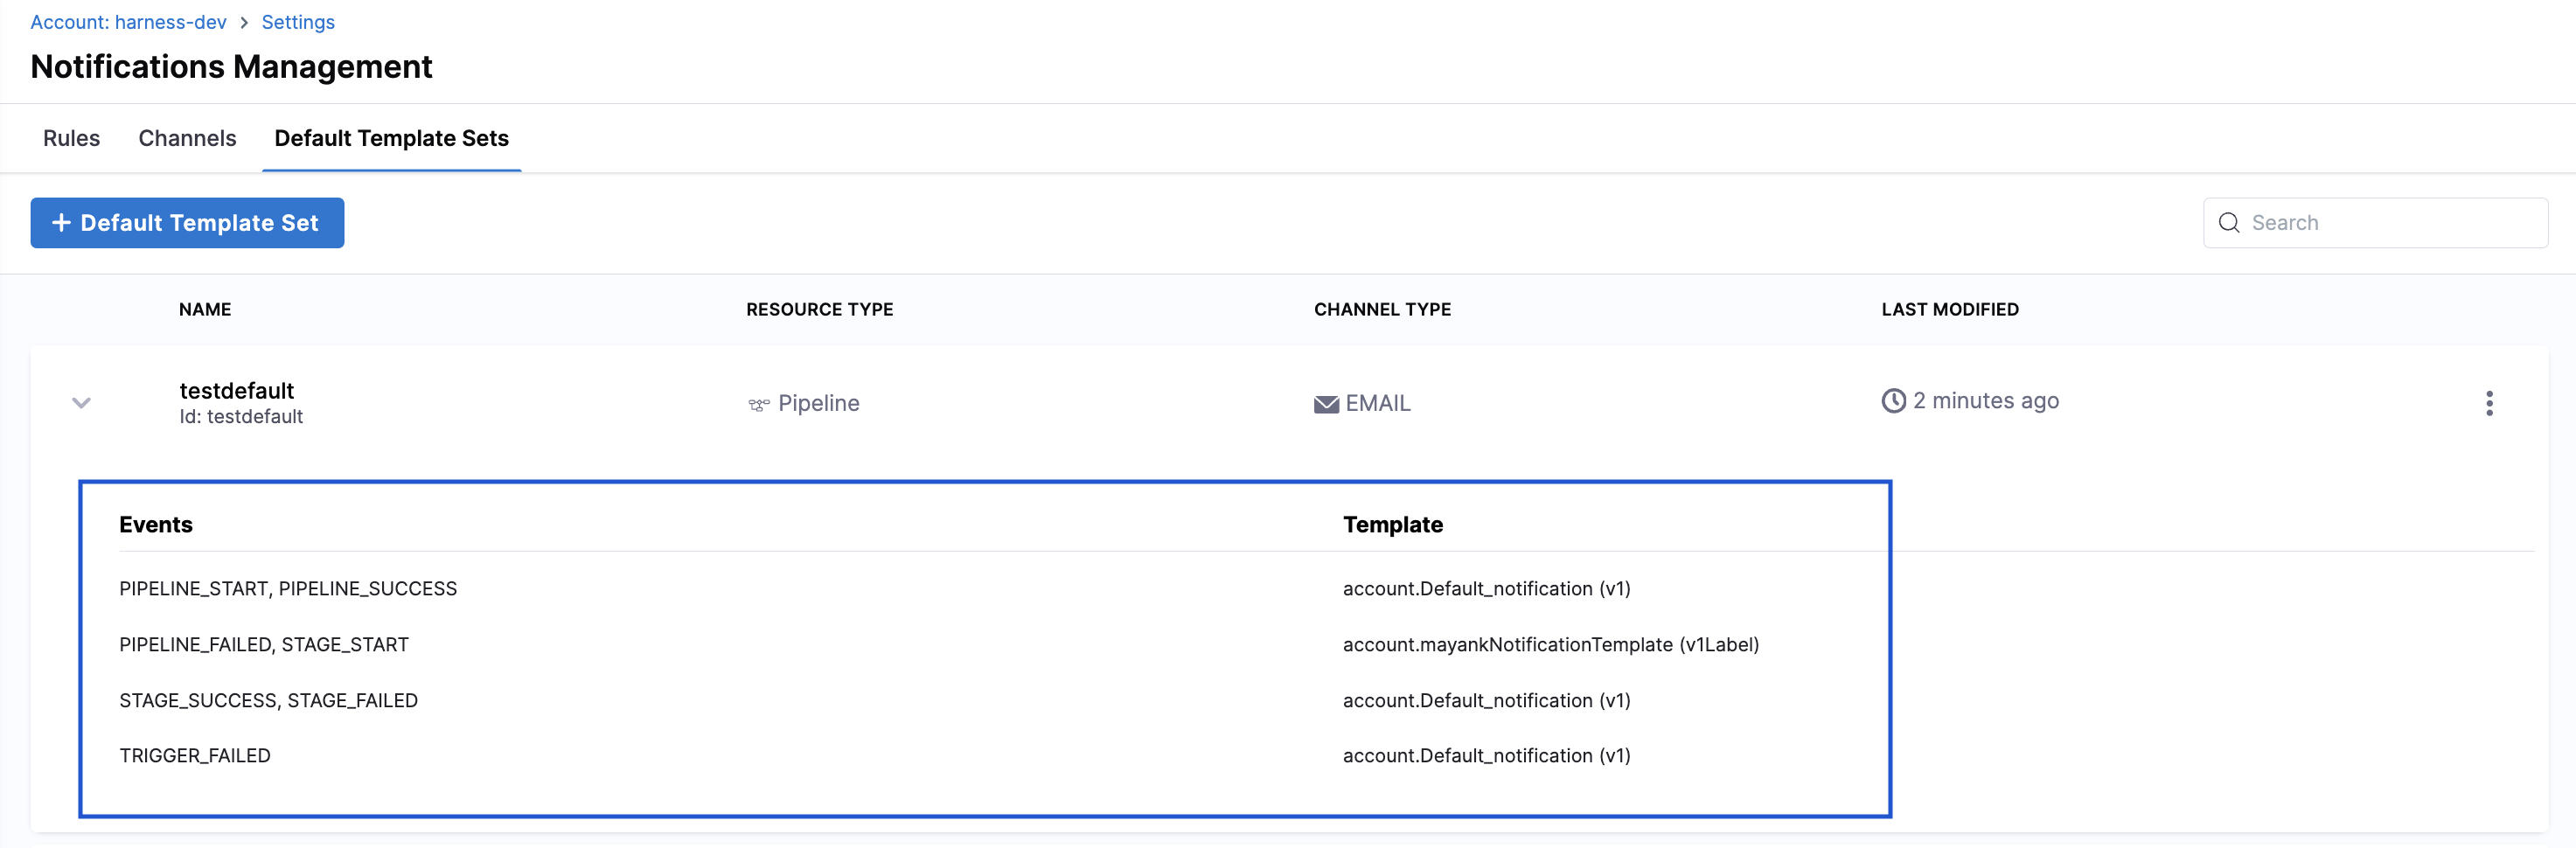This screenshot has width=2576, height=848.
Task: Click the PIPELINE_START, PIPELINE_SUCCESS events row
Action: coord(288,589)
